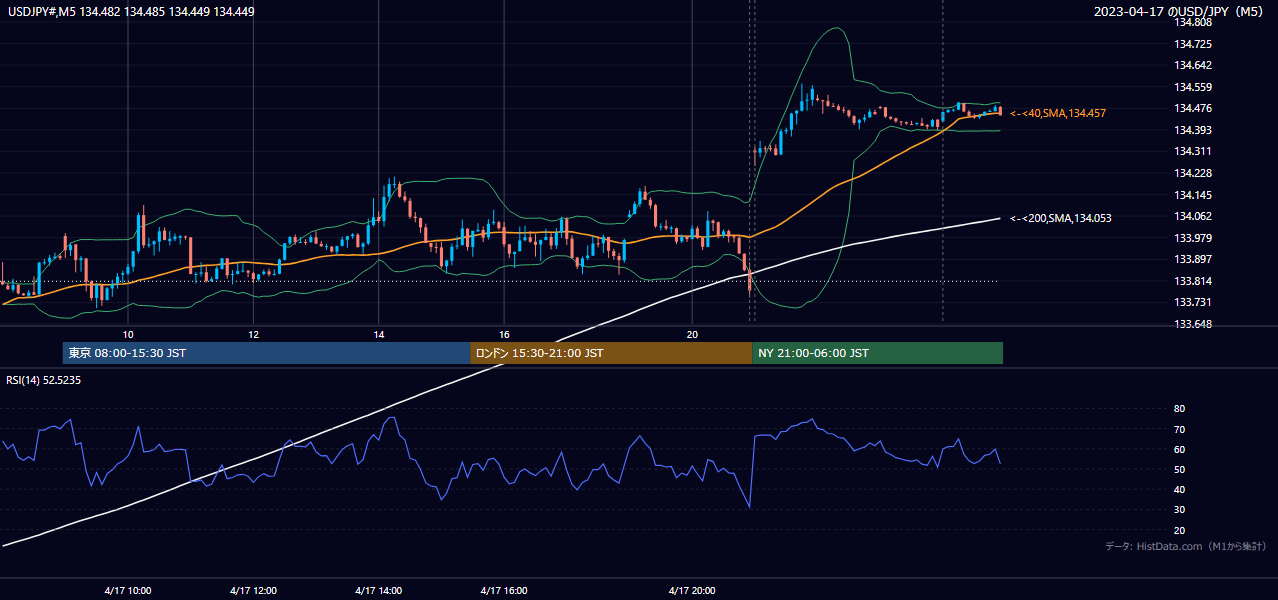Click the 4/17 14:00 bottom date label
1278x600 pixels.
pyautogui.click(x=378, y=590)
